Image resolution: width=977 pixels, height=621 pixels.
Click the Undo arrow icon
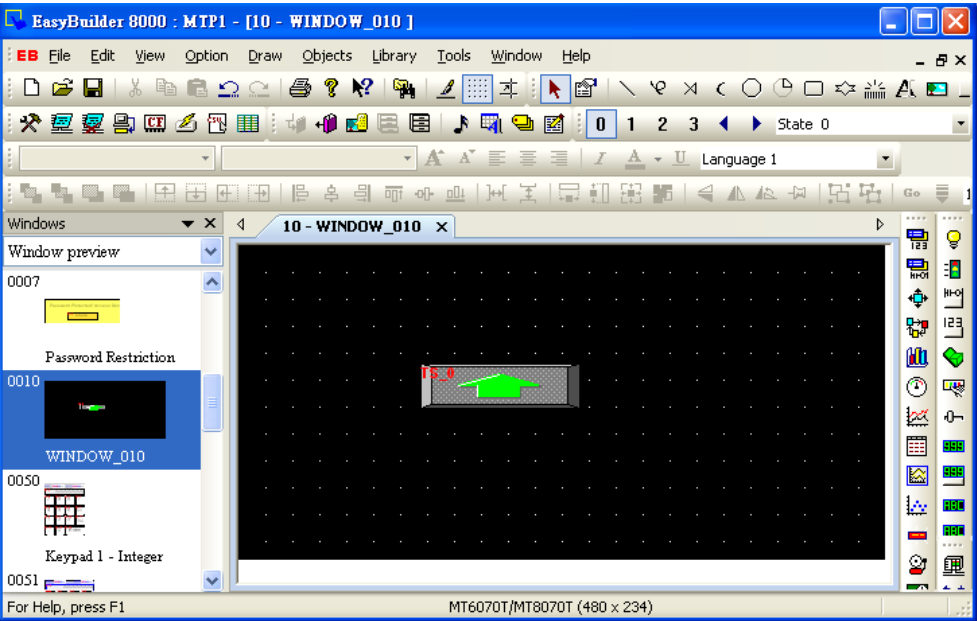[228, 88]
